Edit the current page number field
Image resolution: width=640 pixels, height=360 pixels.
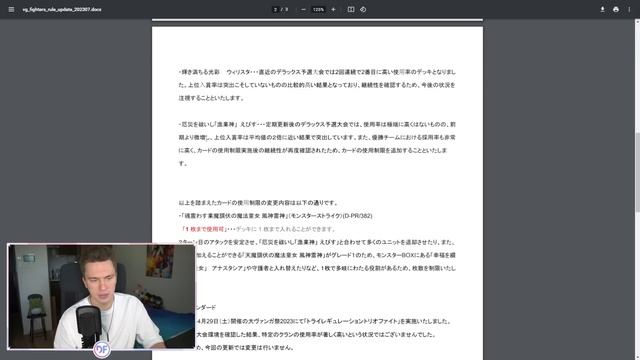point(276,9)
